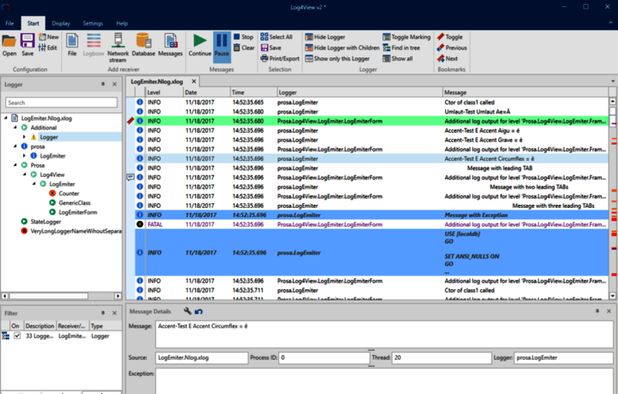
Task: Click the Thread field showing 20
Action: [x=441, y=357]
